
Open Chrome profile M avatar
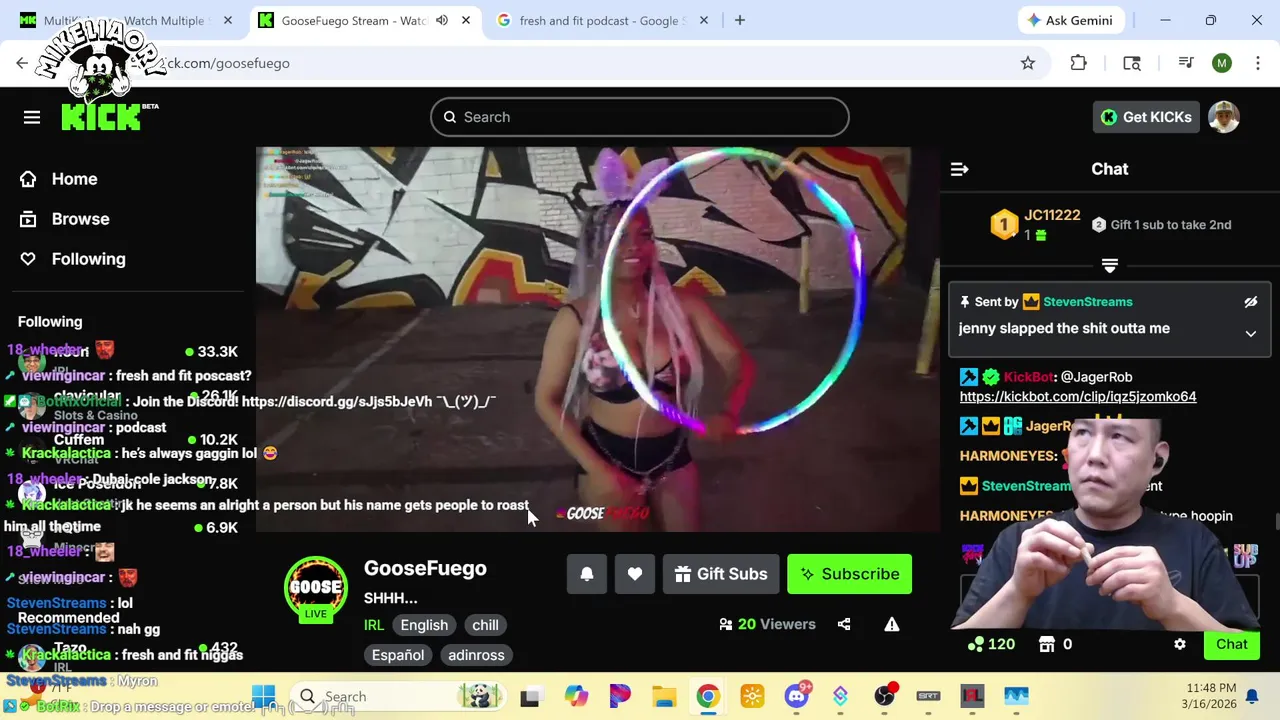click(x=1222, y=63)
